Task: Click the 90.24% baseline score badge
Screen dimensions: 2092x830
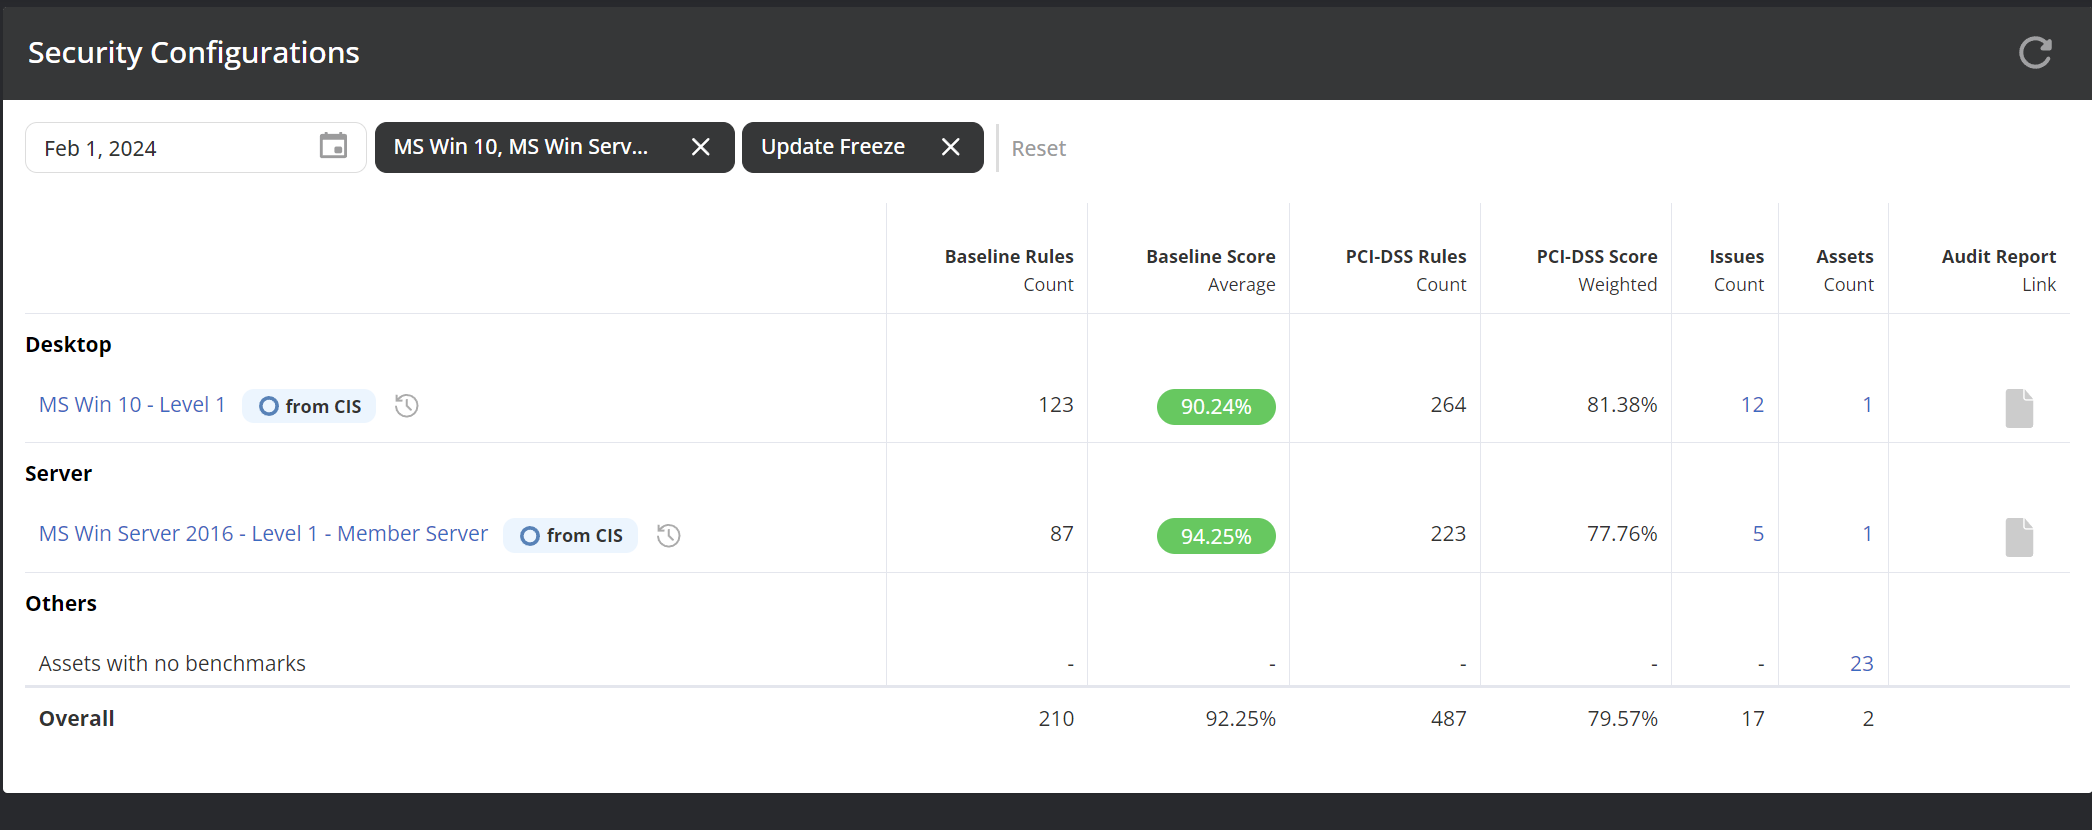Action: [1215, 407]
